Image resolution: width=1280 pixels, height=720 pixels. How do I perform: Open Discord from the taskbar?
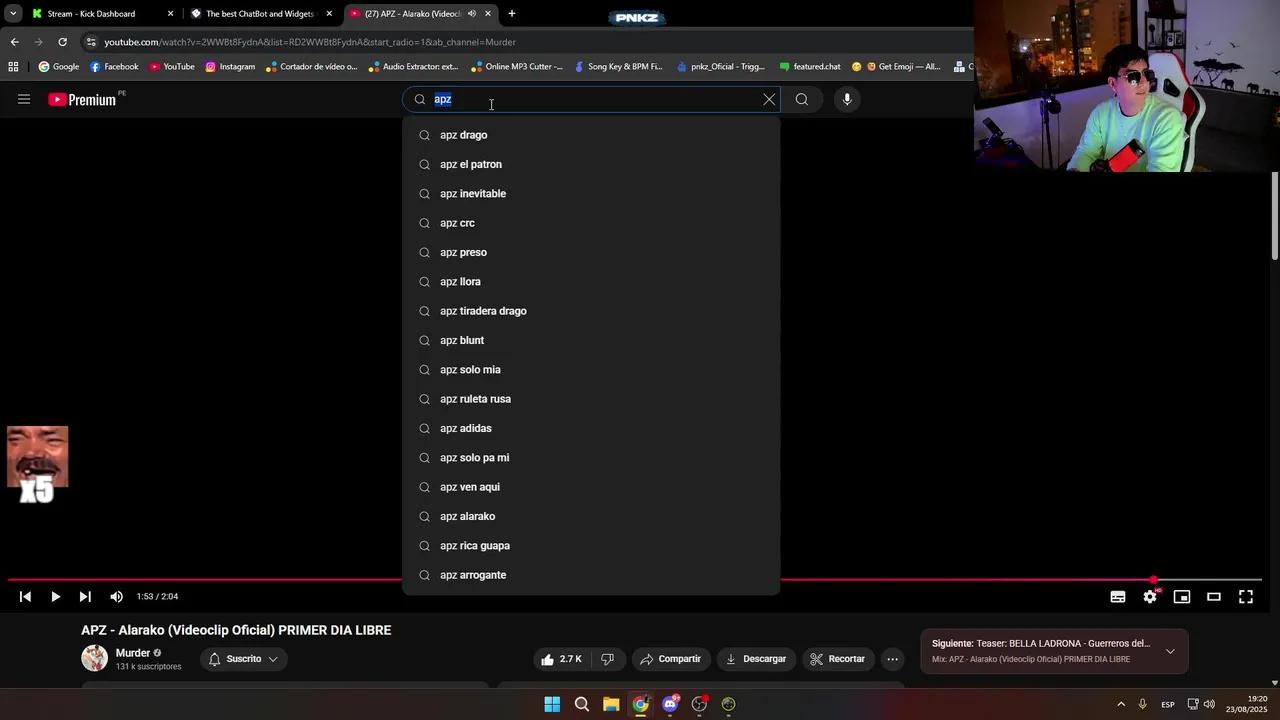[x=670, y=704]
